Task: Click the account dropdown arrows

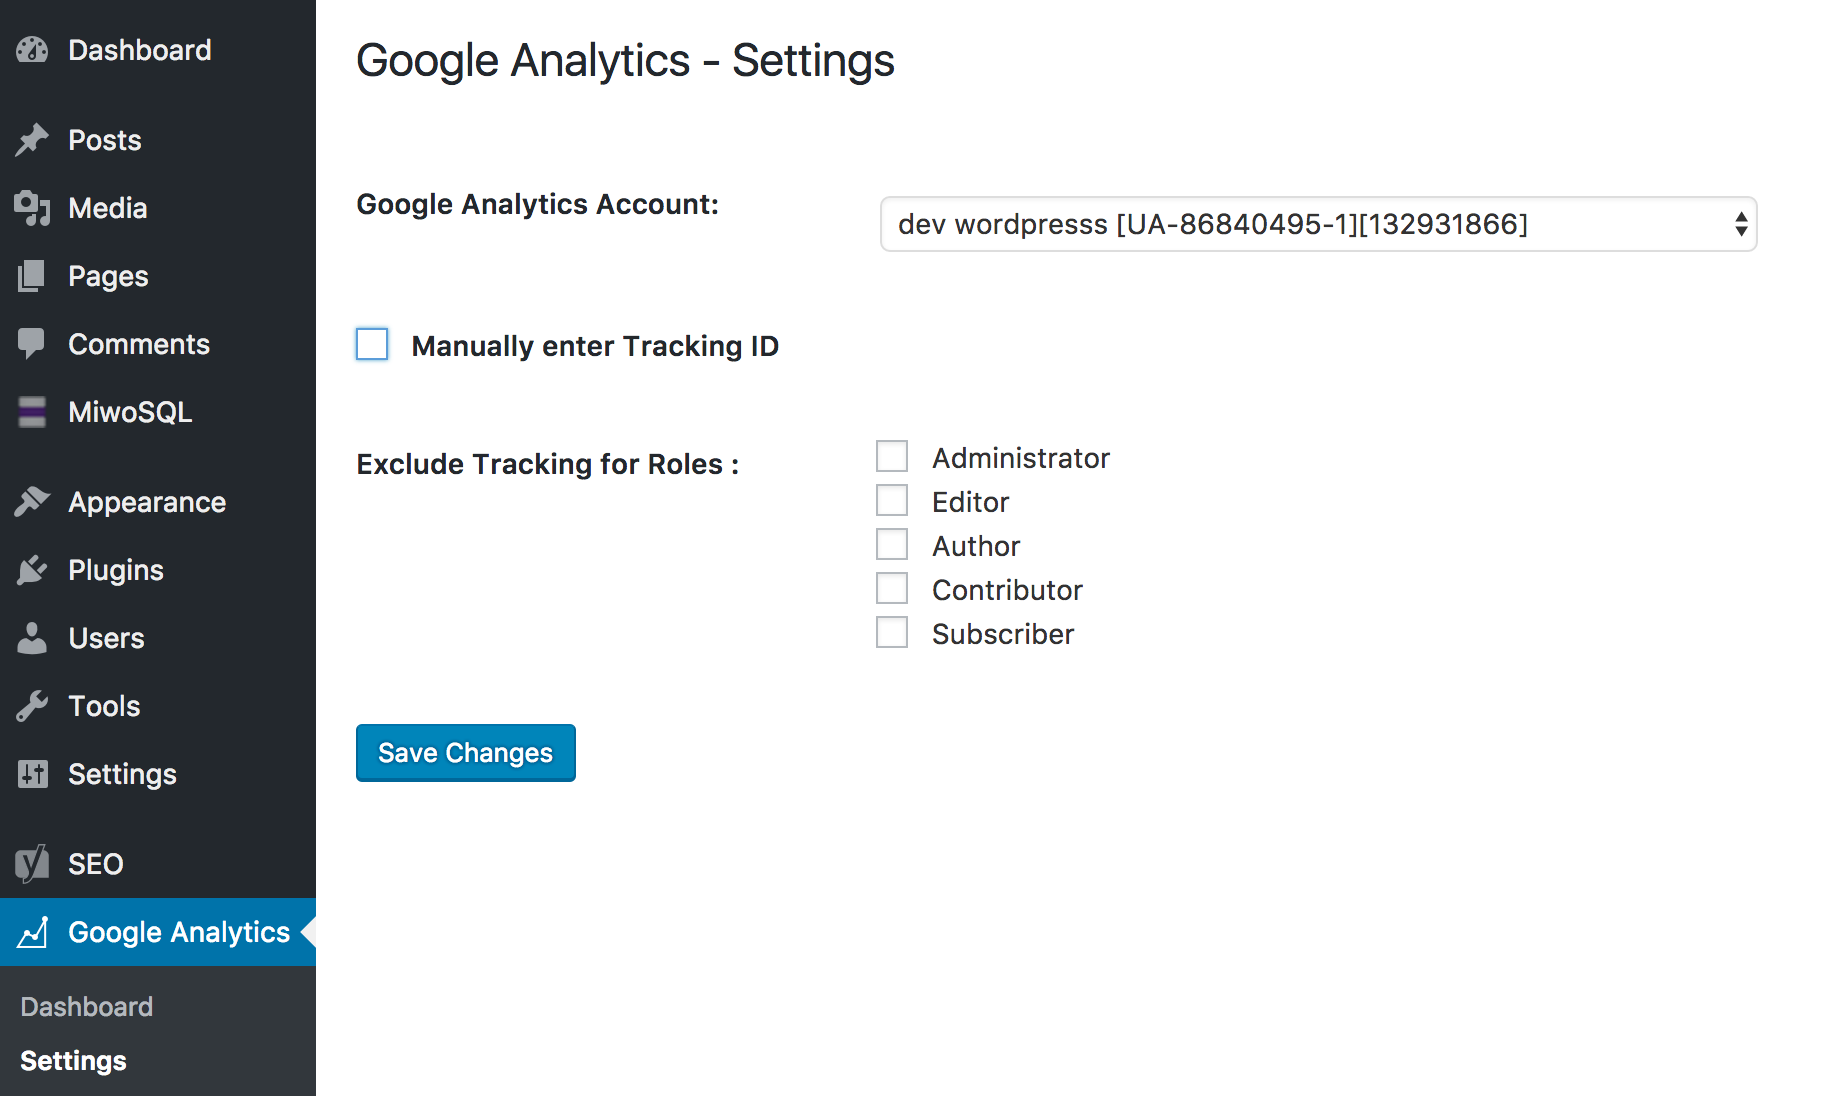Action: click(1741, 224)
